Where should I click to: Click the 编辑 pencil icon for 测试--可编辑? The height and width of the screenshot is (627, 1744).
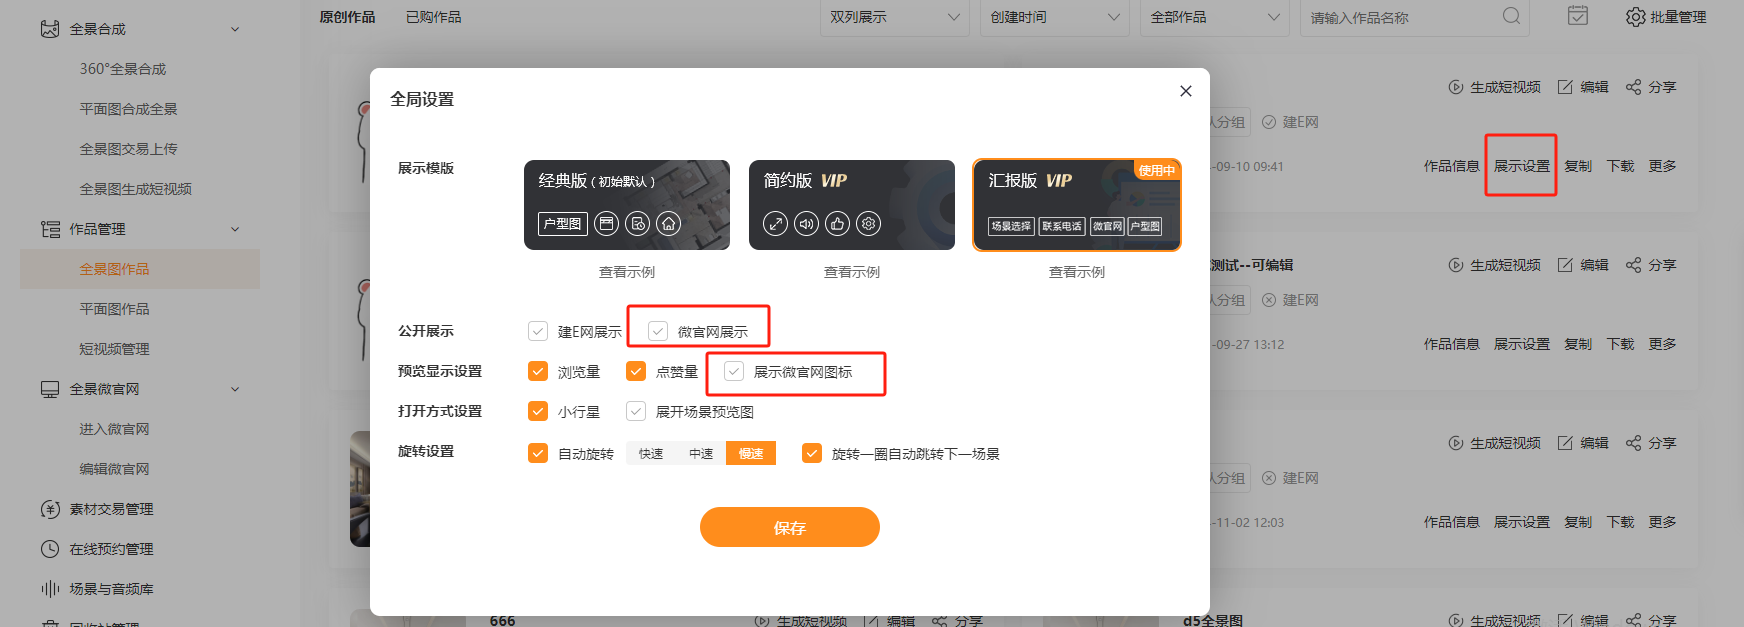pyautogui.click(x=1565, y=265)
